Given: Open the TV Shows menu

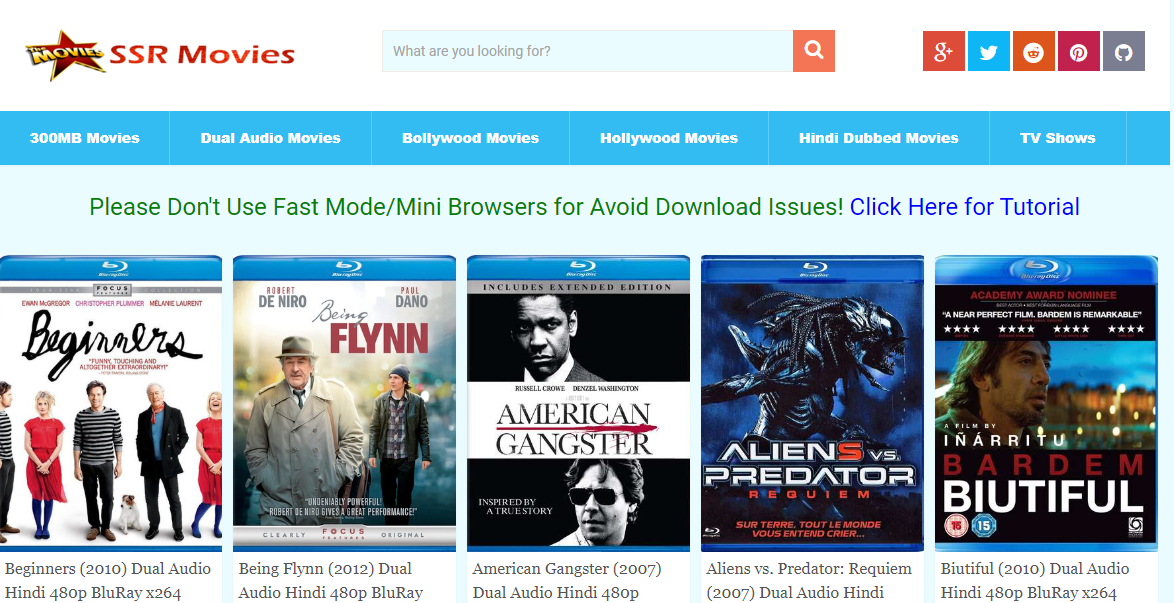Looking at the screenshot, I should 1057,138.
